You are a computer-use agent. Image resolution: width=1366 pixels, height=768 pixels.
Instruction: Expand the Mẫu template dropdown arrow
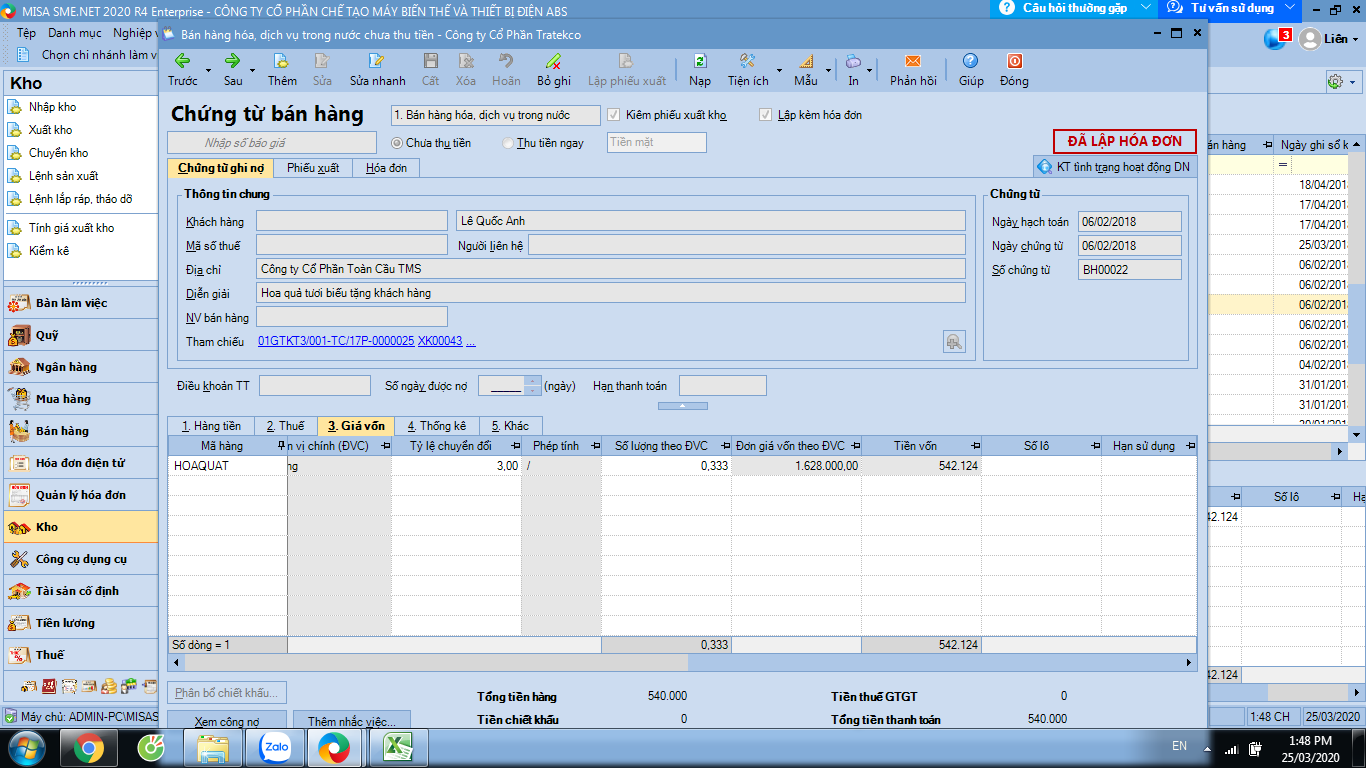(829, 70)
